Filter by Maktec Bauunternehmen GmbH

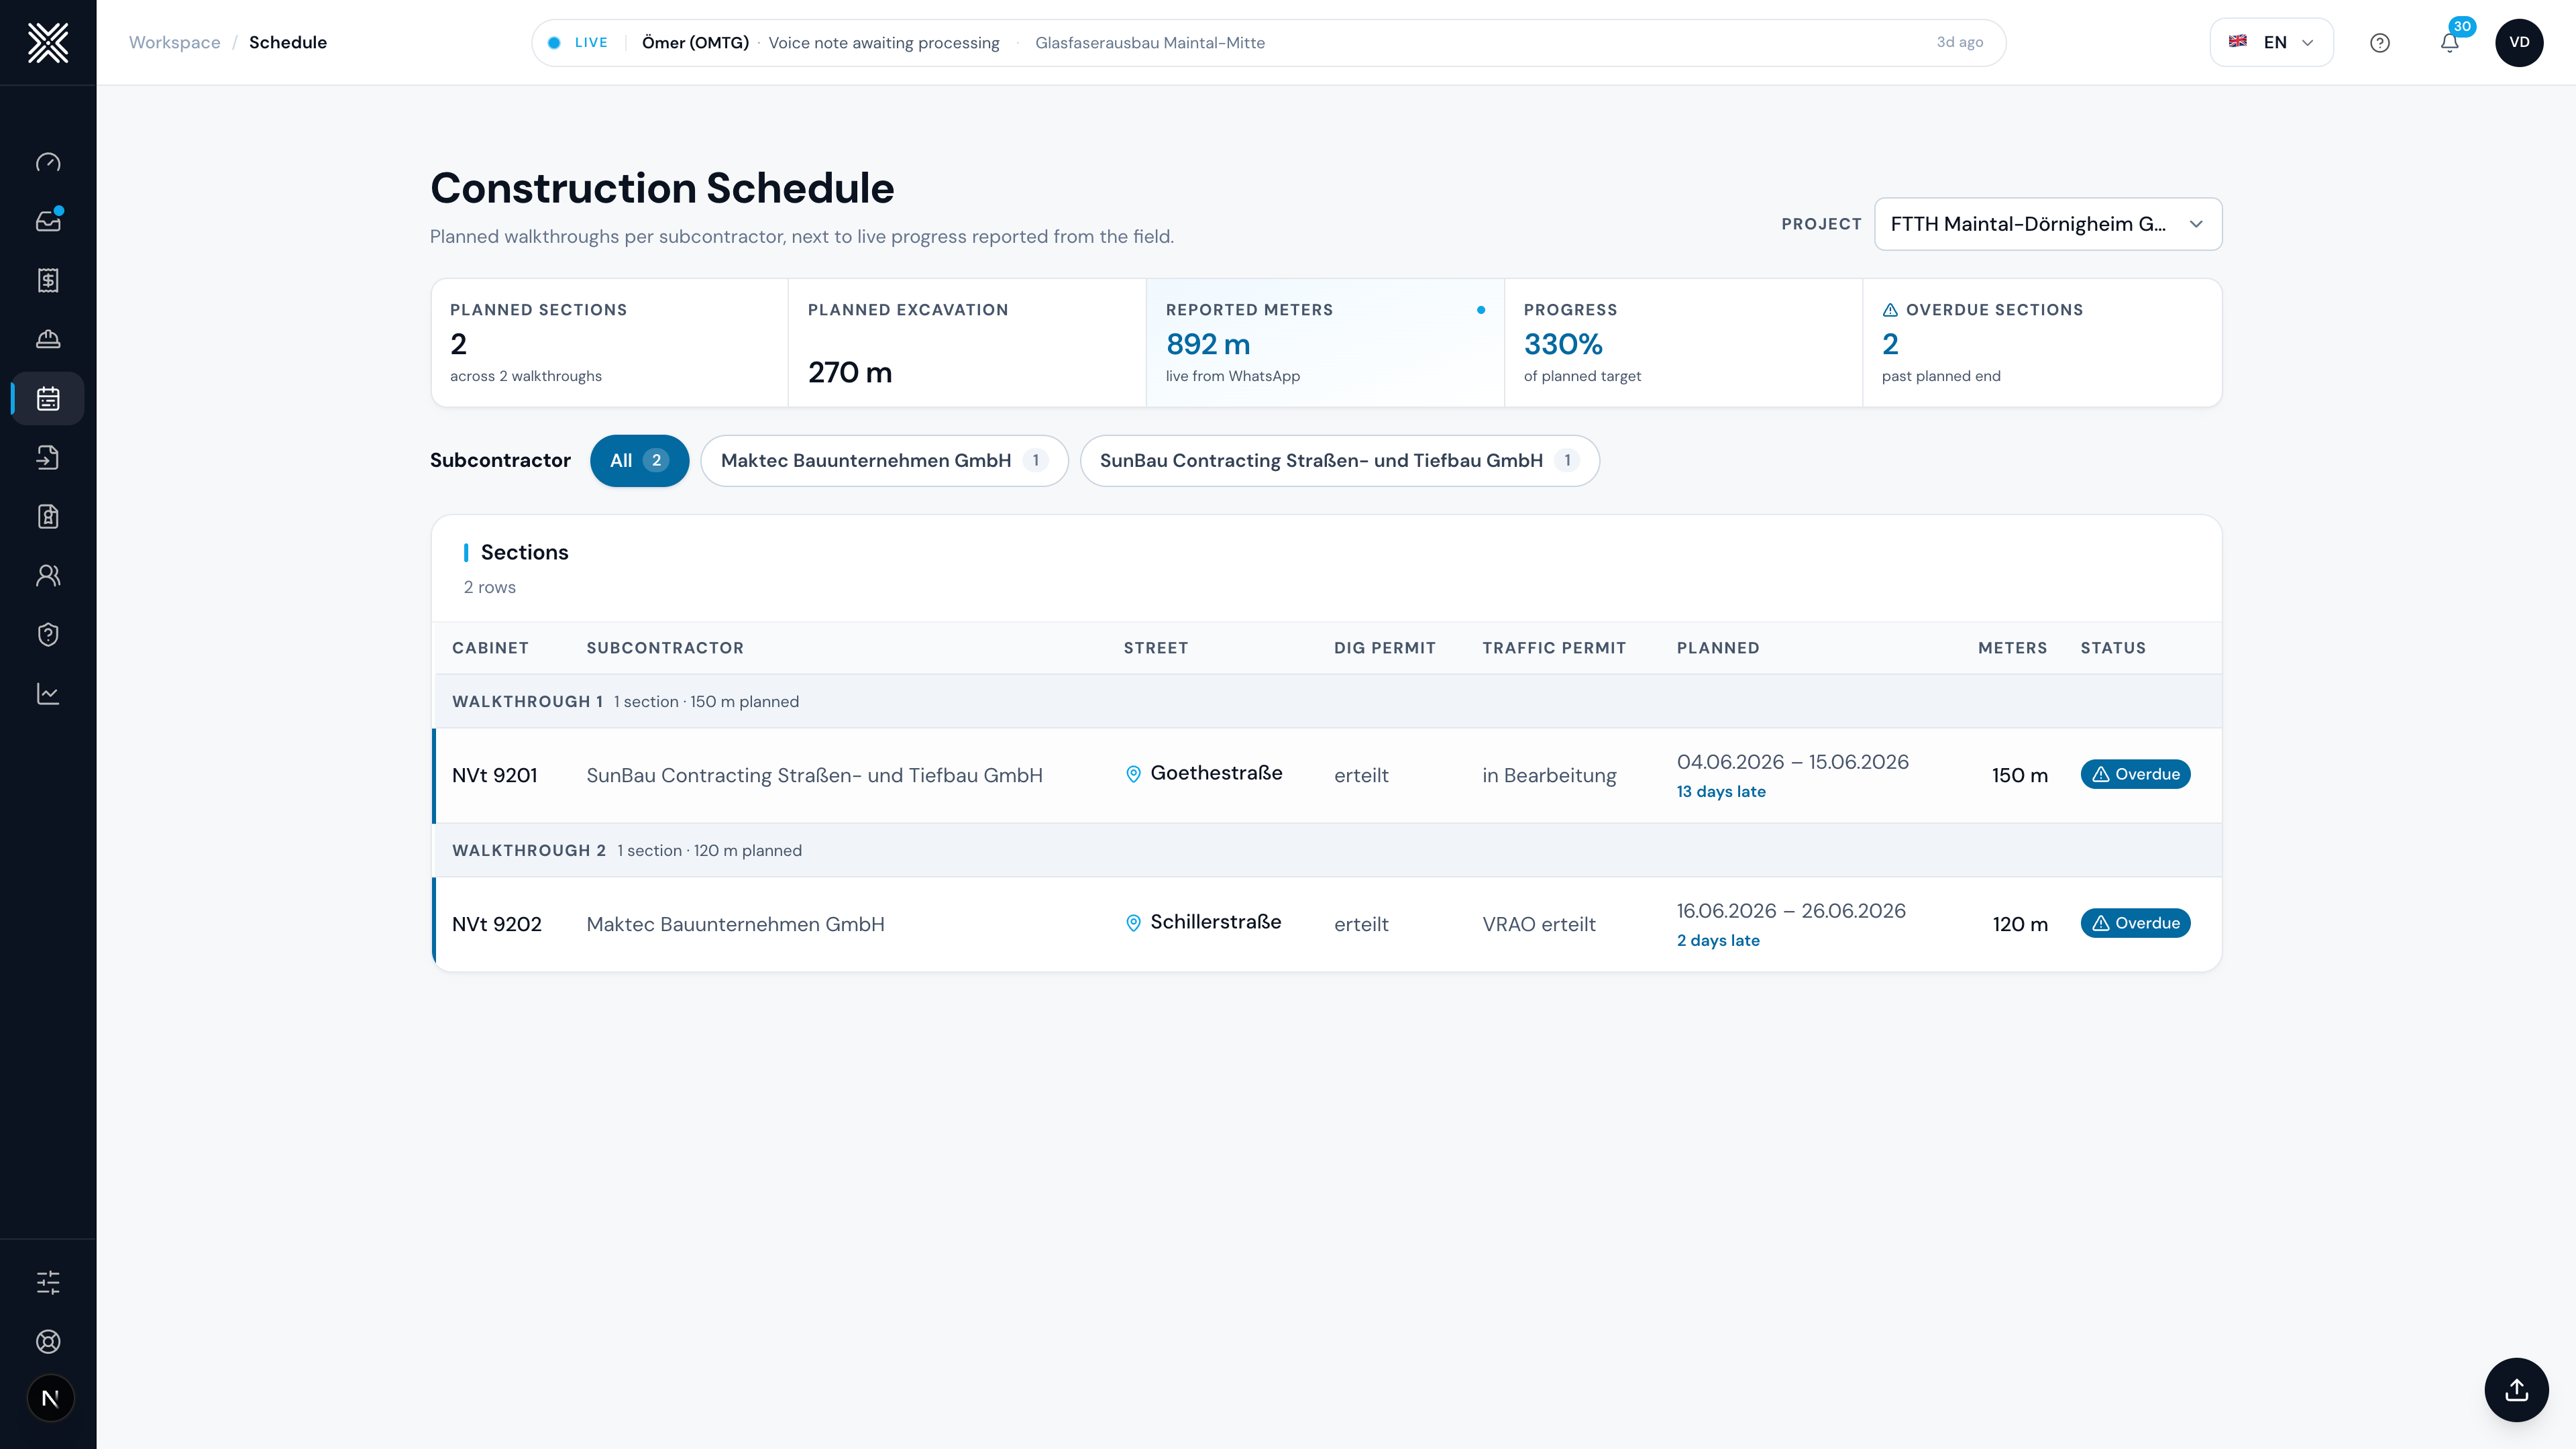[884, 460]
